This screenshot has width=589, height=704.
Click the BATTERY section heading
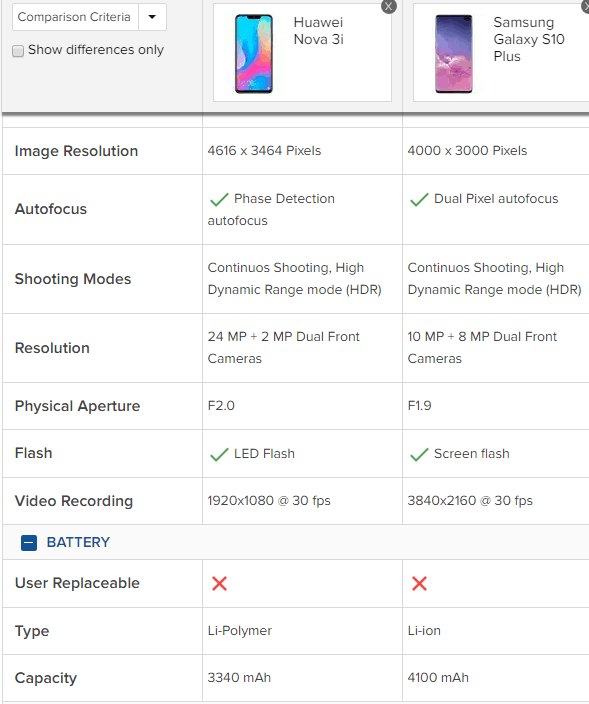(x=78, y=542)
